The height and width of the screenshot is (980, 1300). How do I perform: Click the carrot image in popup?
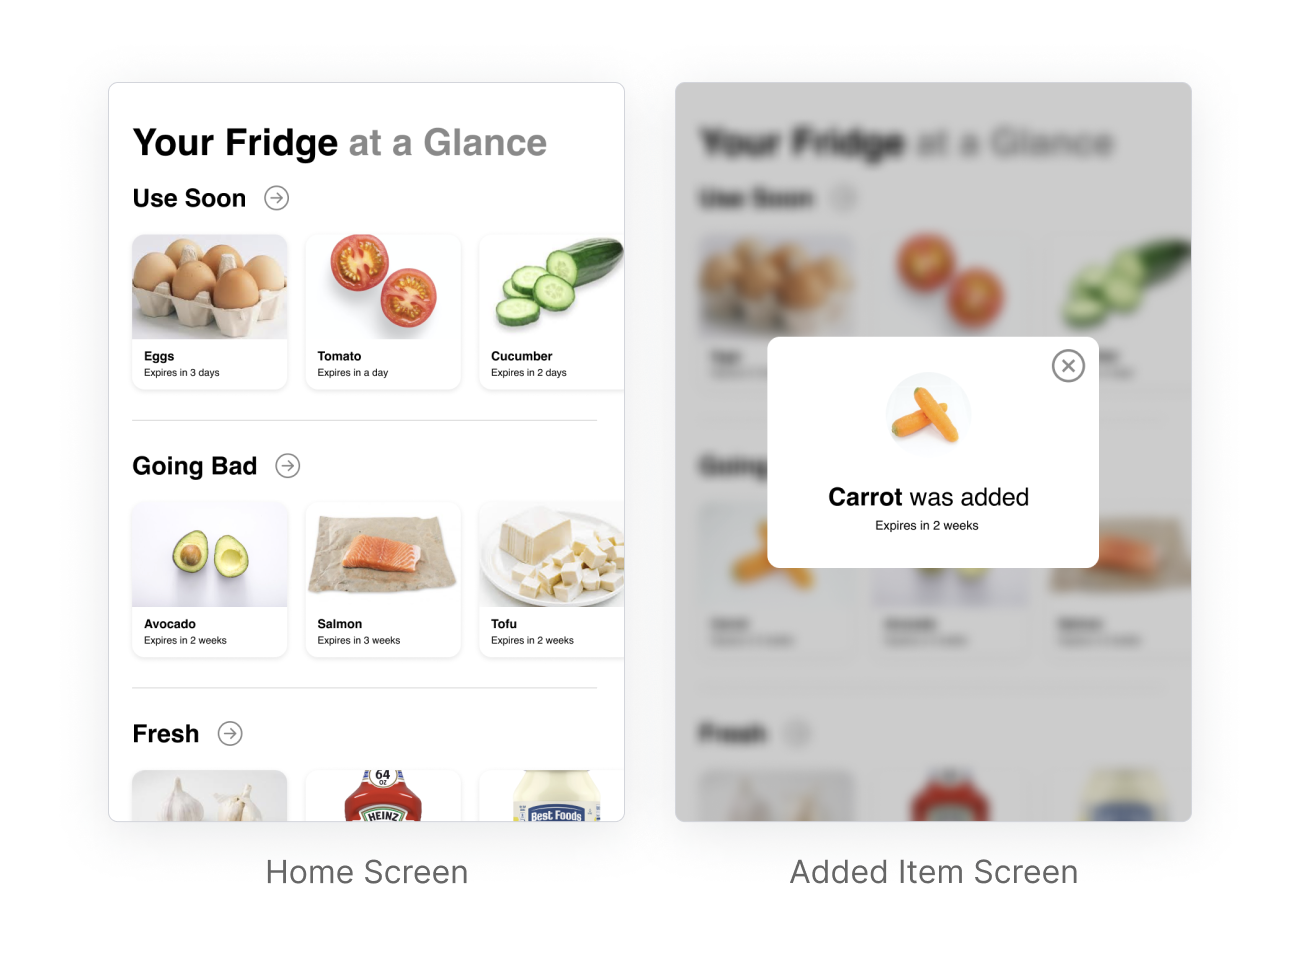click(x=927, y=415)
